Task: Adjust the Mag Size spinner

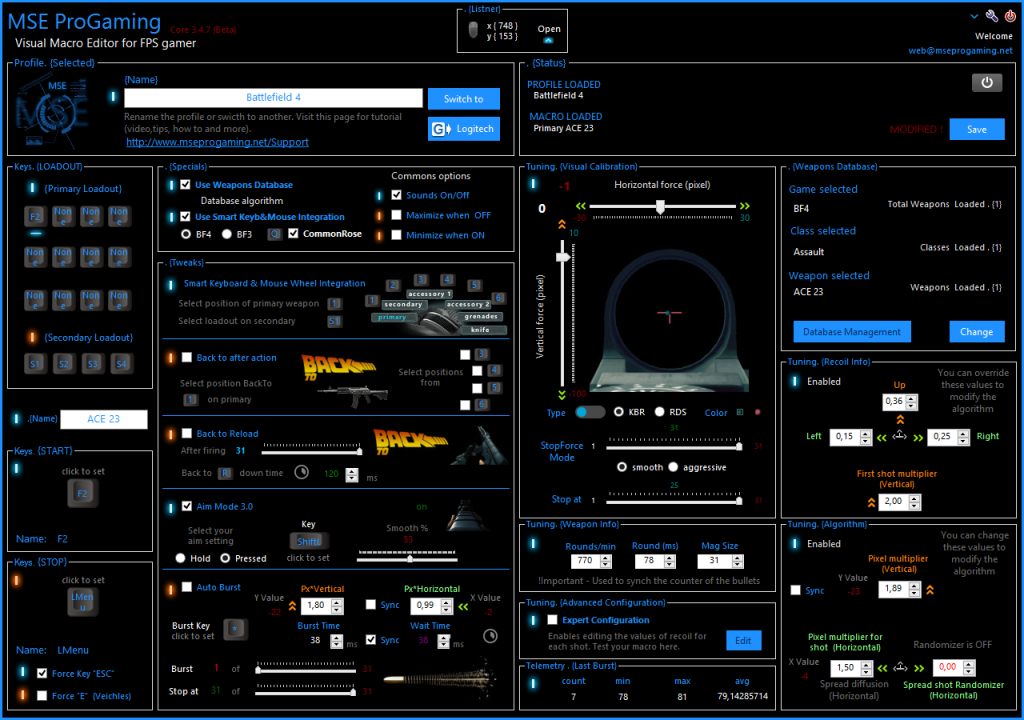Action: coord(737,561)
